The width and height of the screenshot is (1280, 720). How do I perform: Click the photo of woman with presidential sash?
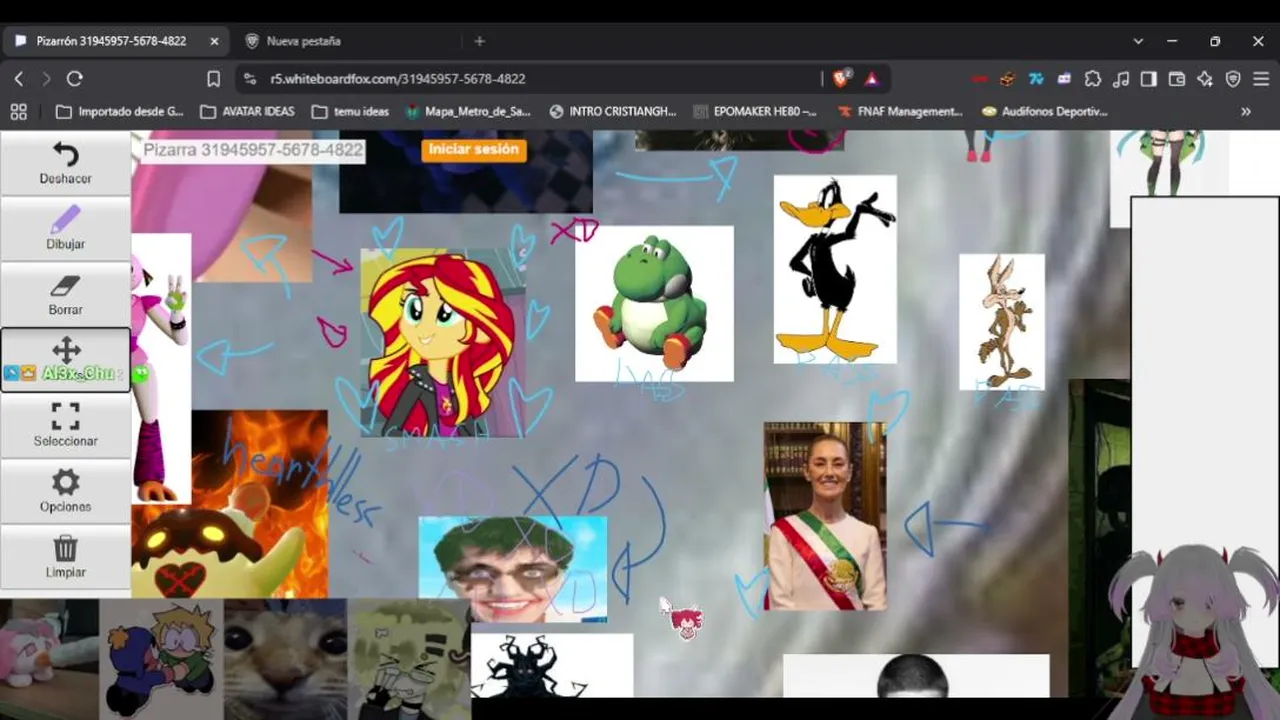(825, 516)
